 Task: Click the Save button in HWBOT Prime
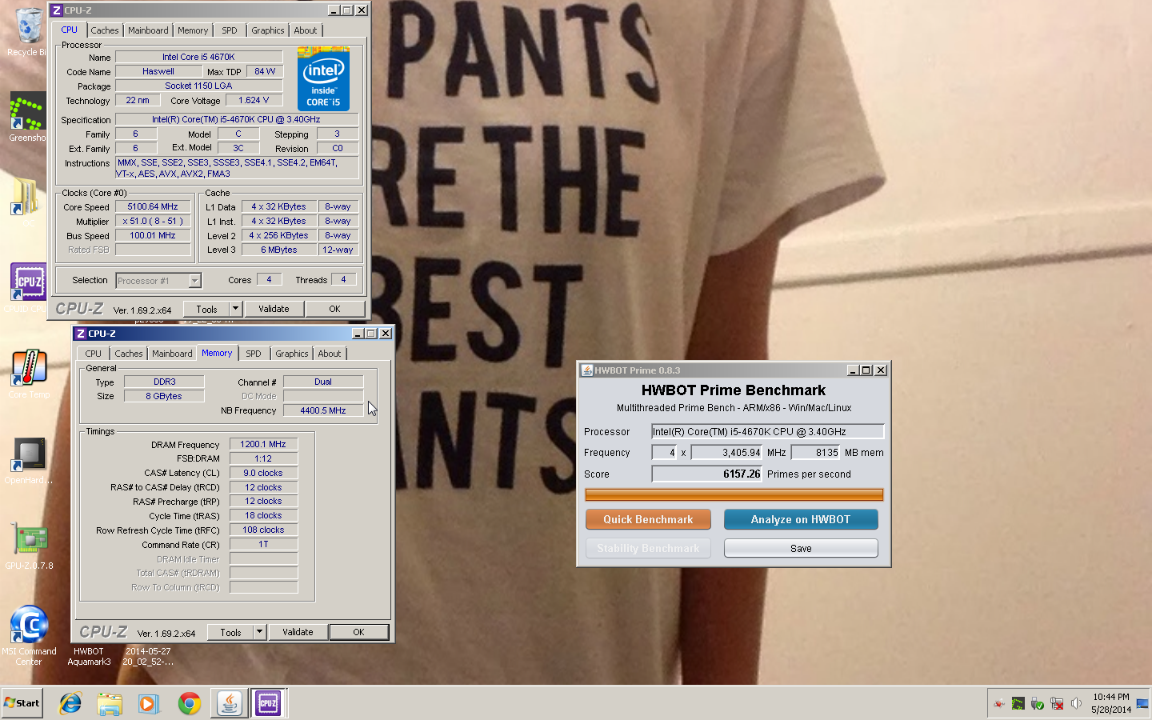801,549
